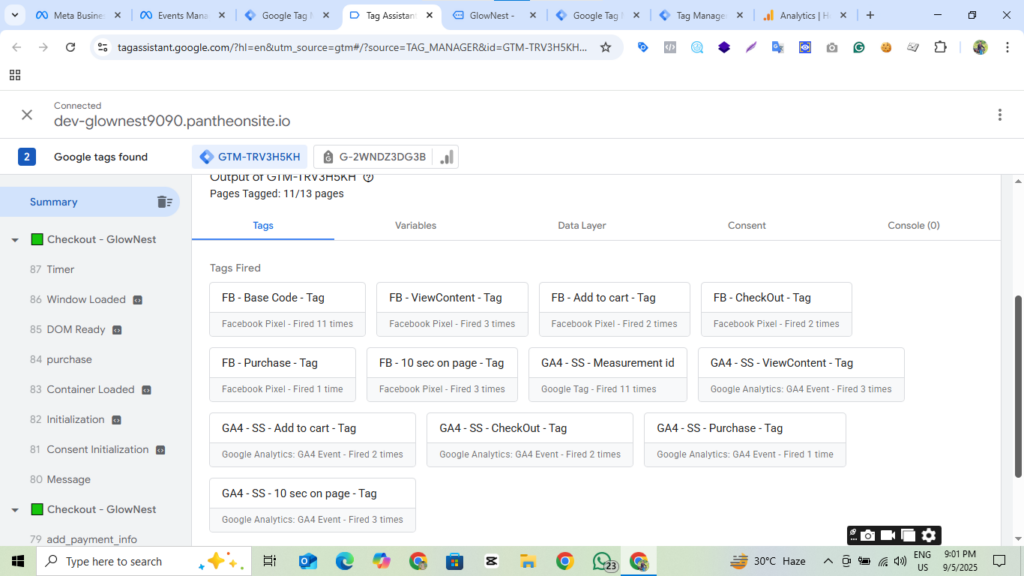Screen dimensions: 1024x576
Task: Open the FB - Purchase - Tag card
Action: (282, 375)
